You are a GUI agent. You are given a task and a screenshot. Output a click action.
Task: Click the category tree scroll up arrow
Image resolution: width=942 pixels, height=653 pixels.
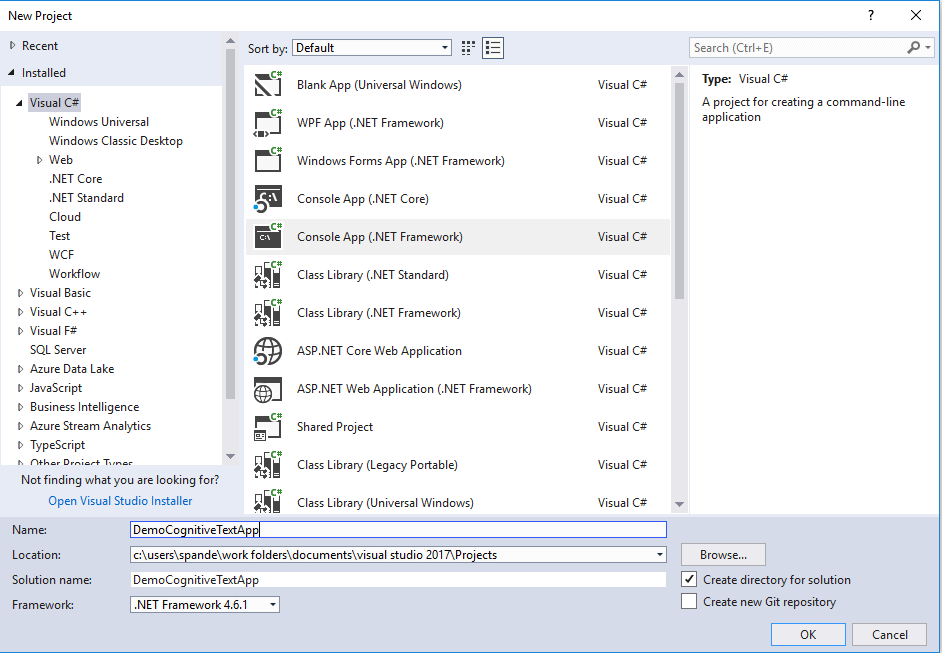tap(230, 41)
